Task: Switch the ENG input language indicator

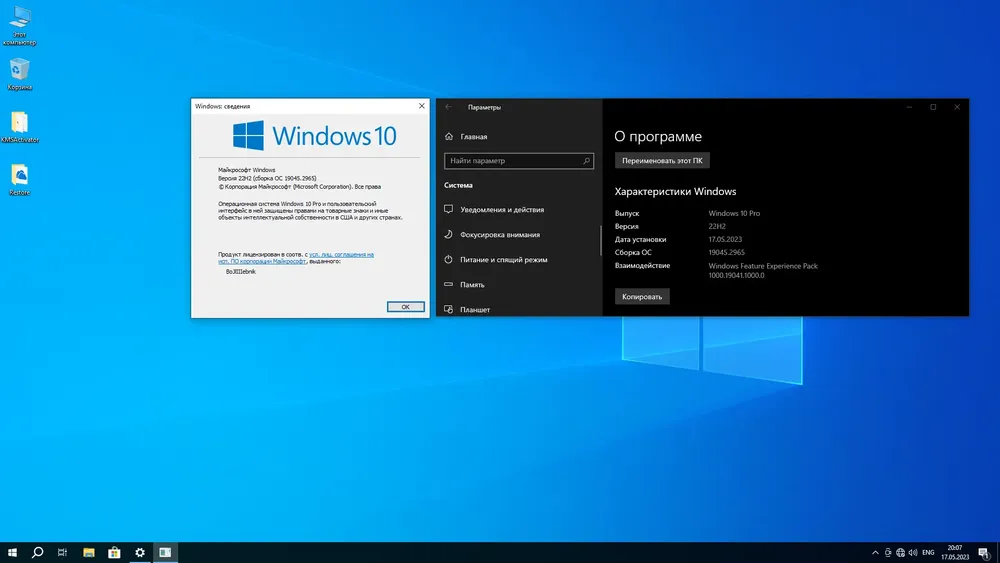Action: click(x=928, y=552)
